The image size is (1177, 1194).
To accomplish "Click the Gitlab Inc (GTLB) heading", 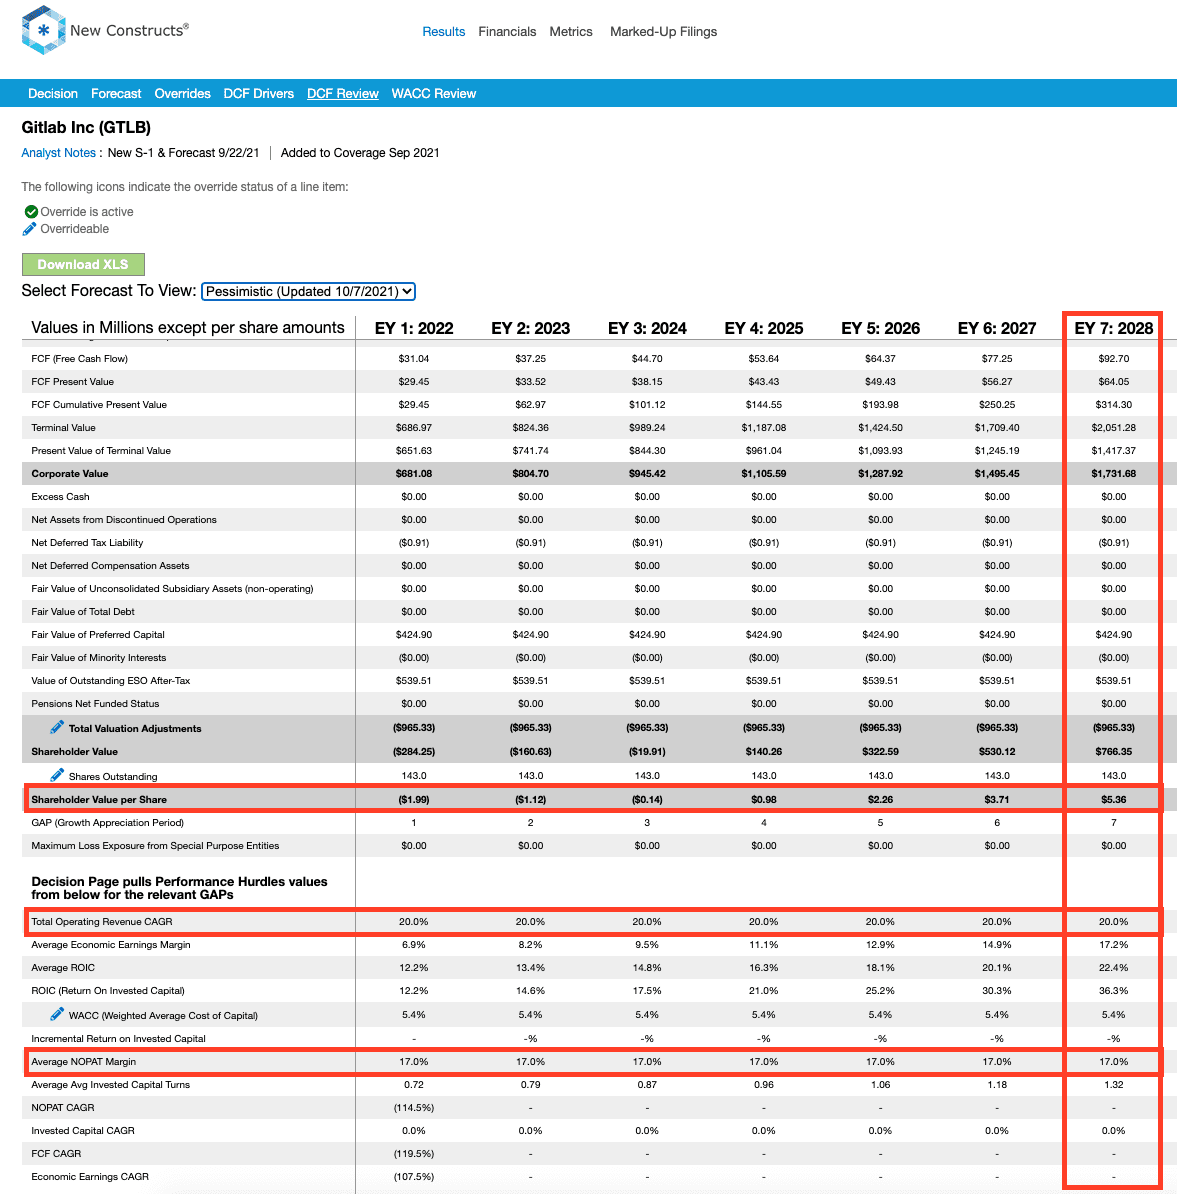I will (86, 127).
